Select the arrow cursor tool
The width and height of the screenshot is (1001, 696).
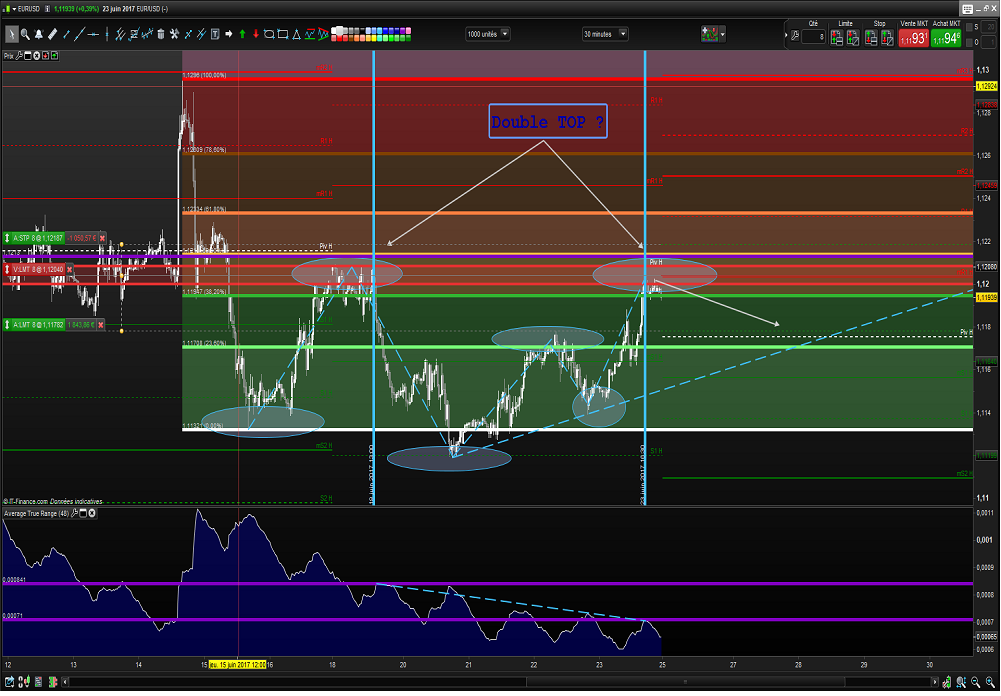point(12,34)
